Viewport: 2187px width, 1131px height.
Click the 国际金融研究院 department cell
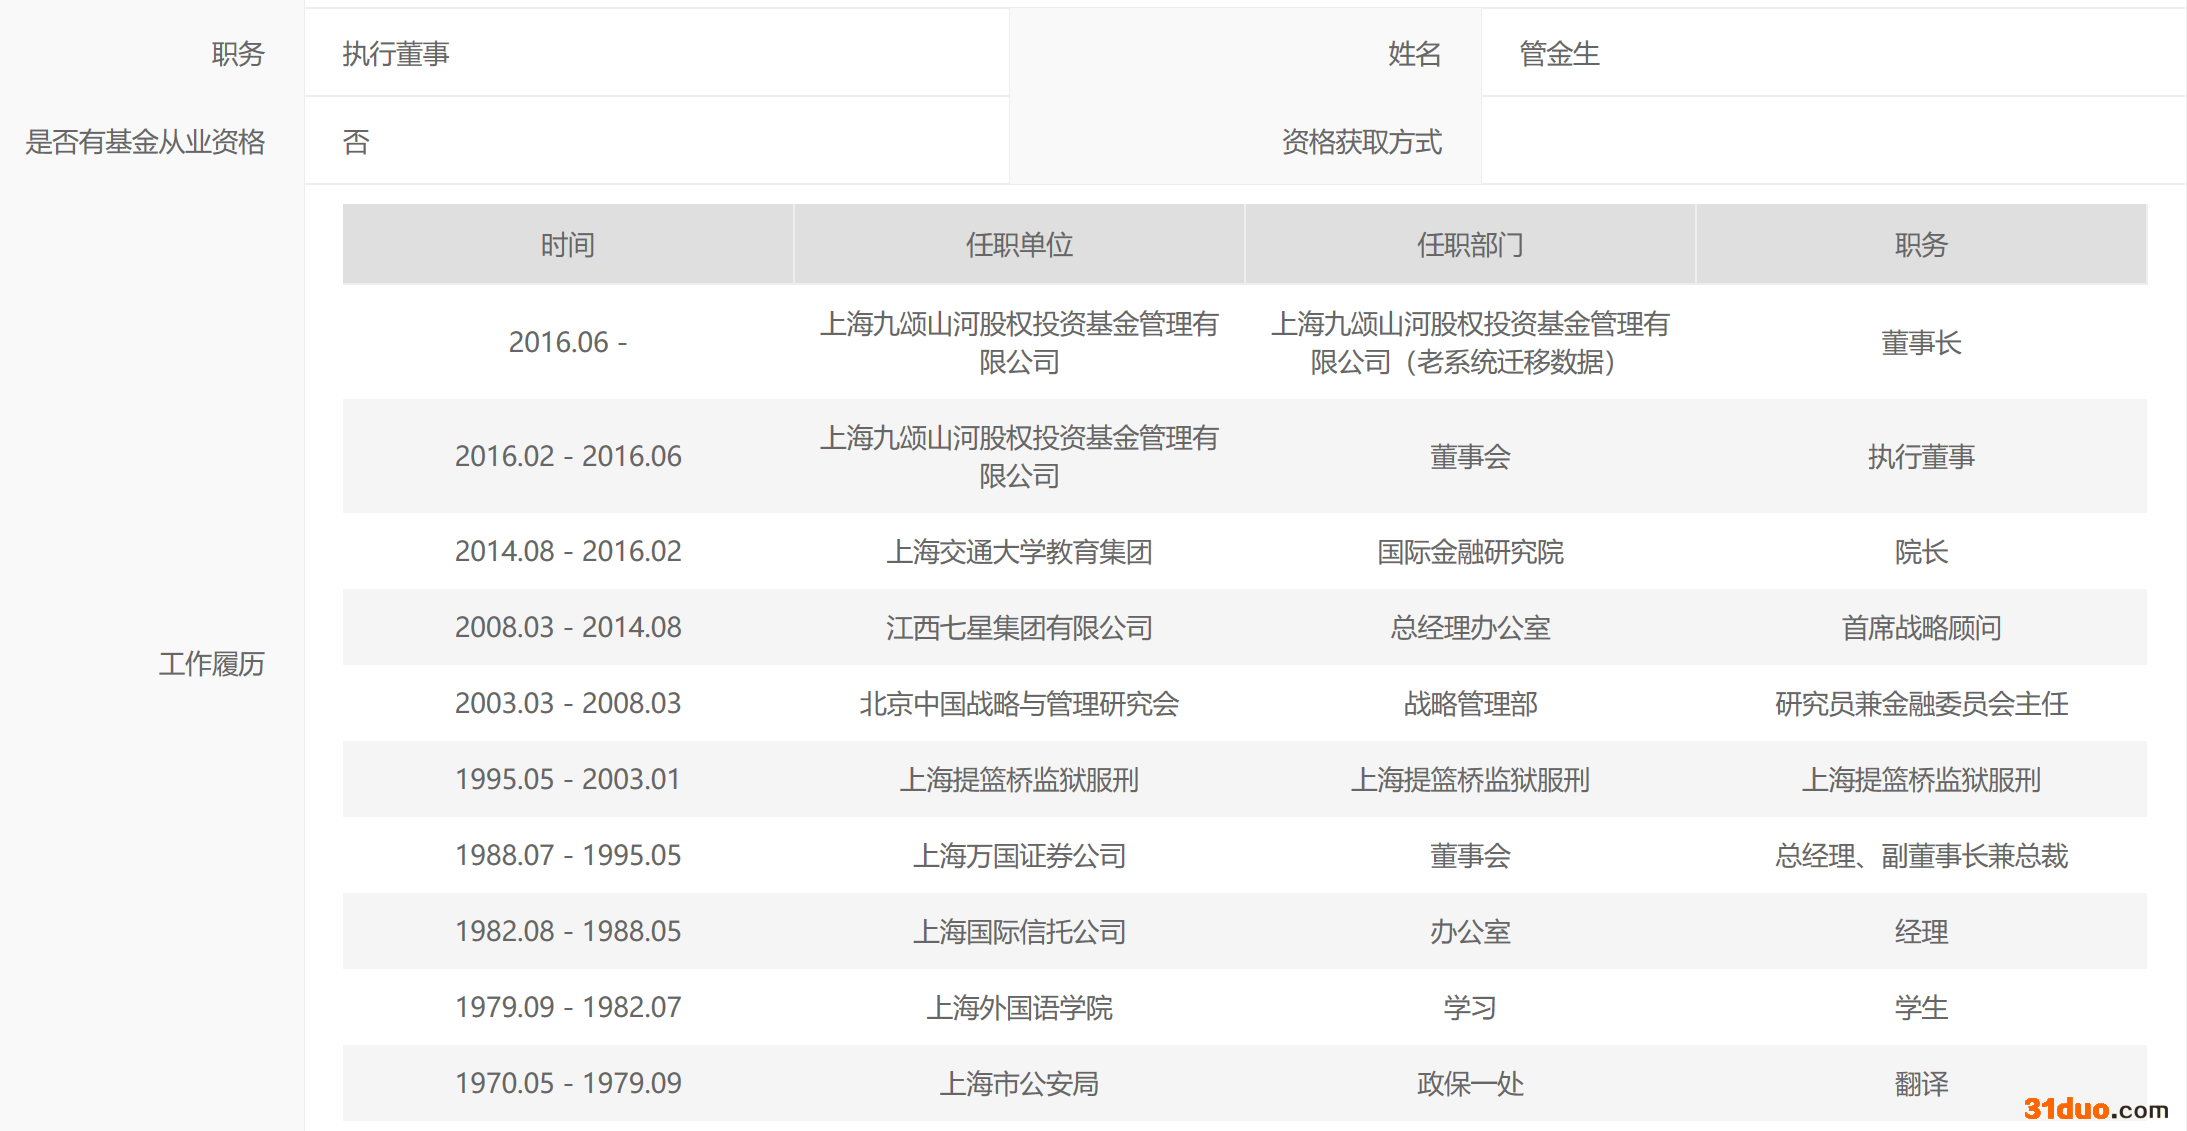coord(1469,552)
